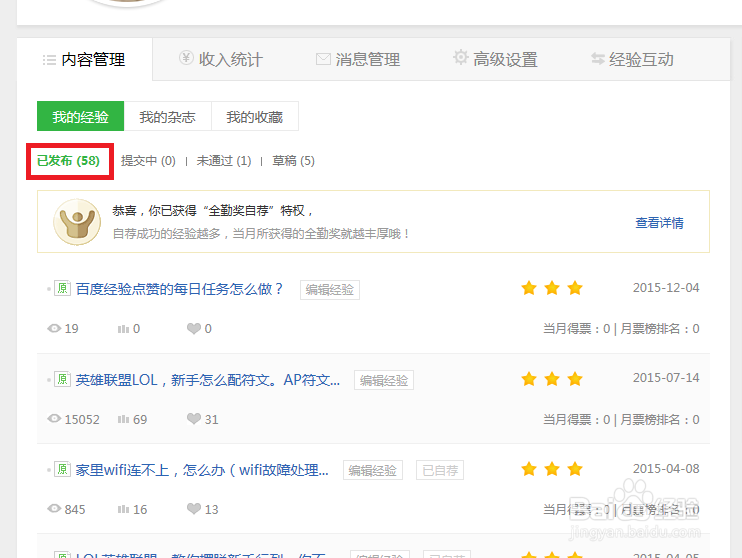Select the 我的杂志 sub-tab
The image size is (742, 558).
[168, 116]
